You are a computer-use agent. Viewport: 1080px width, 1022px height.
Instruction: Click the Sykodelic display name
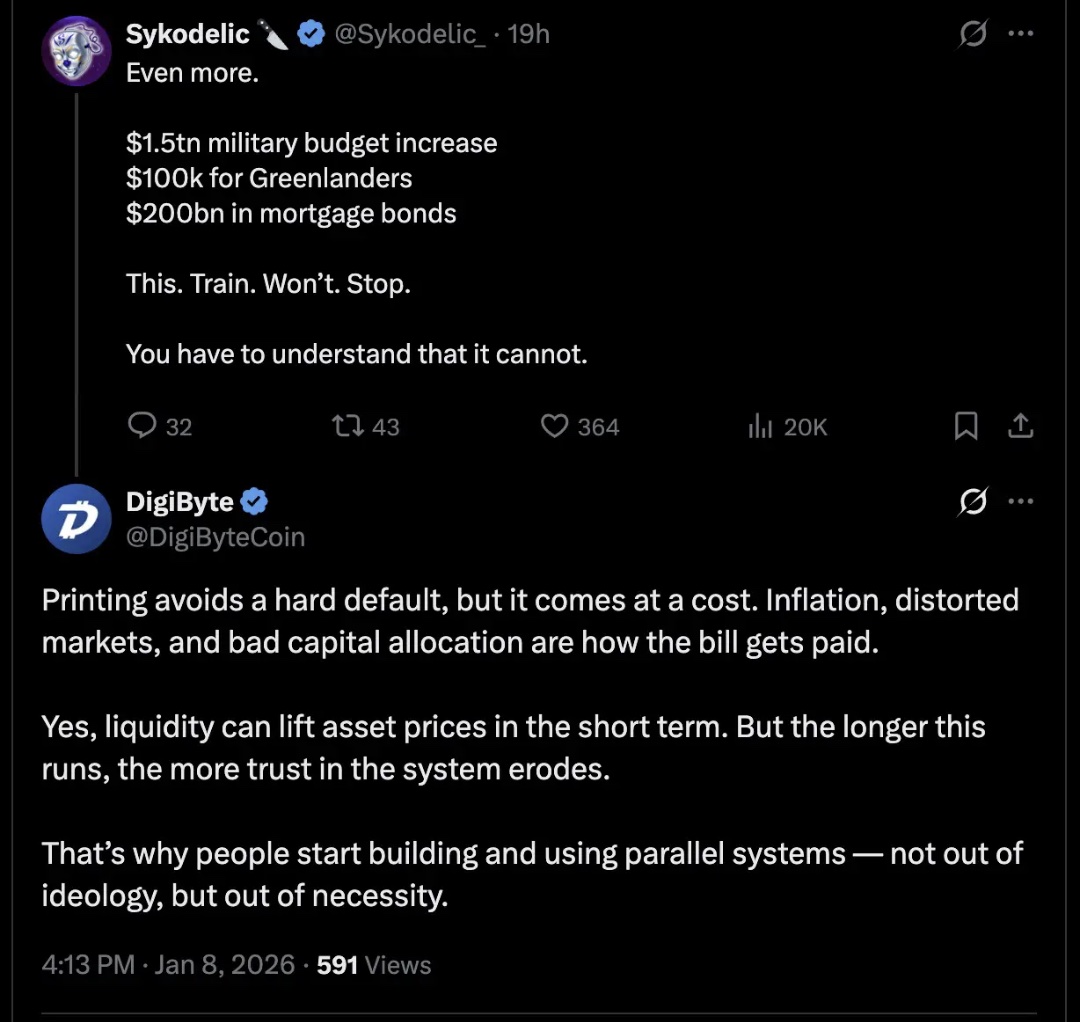(x=187, y=35)
